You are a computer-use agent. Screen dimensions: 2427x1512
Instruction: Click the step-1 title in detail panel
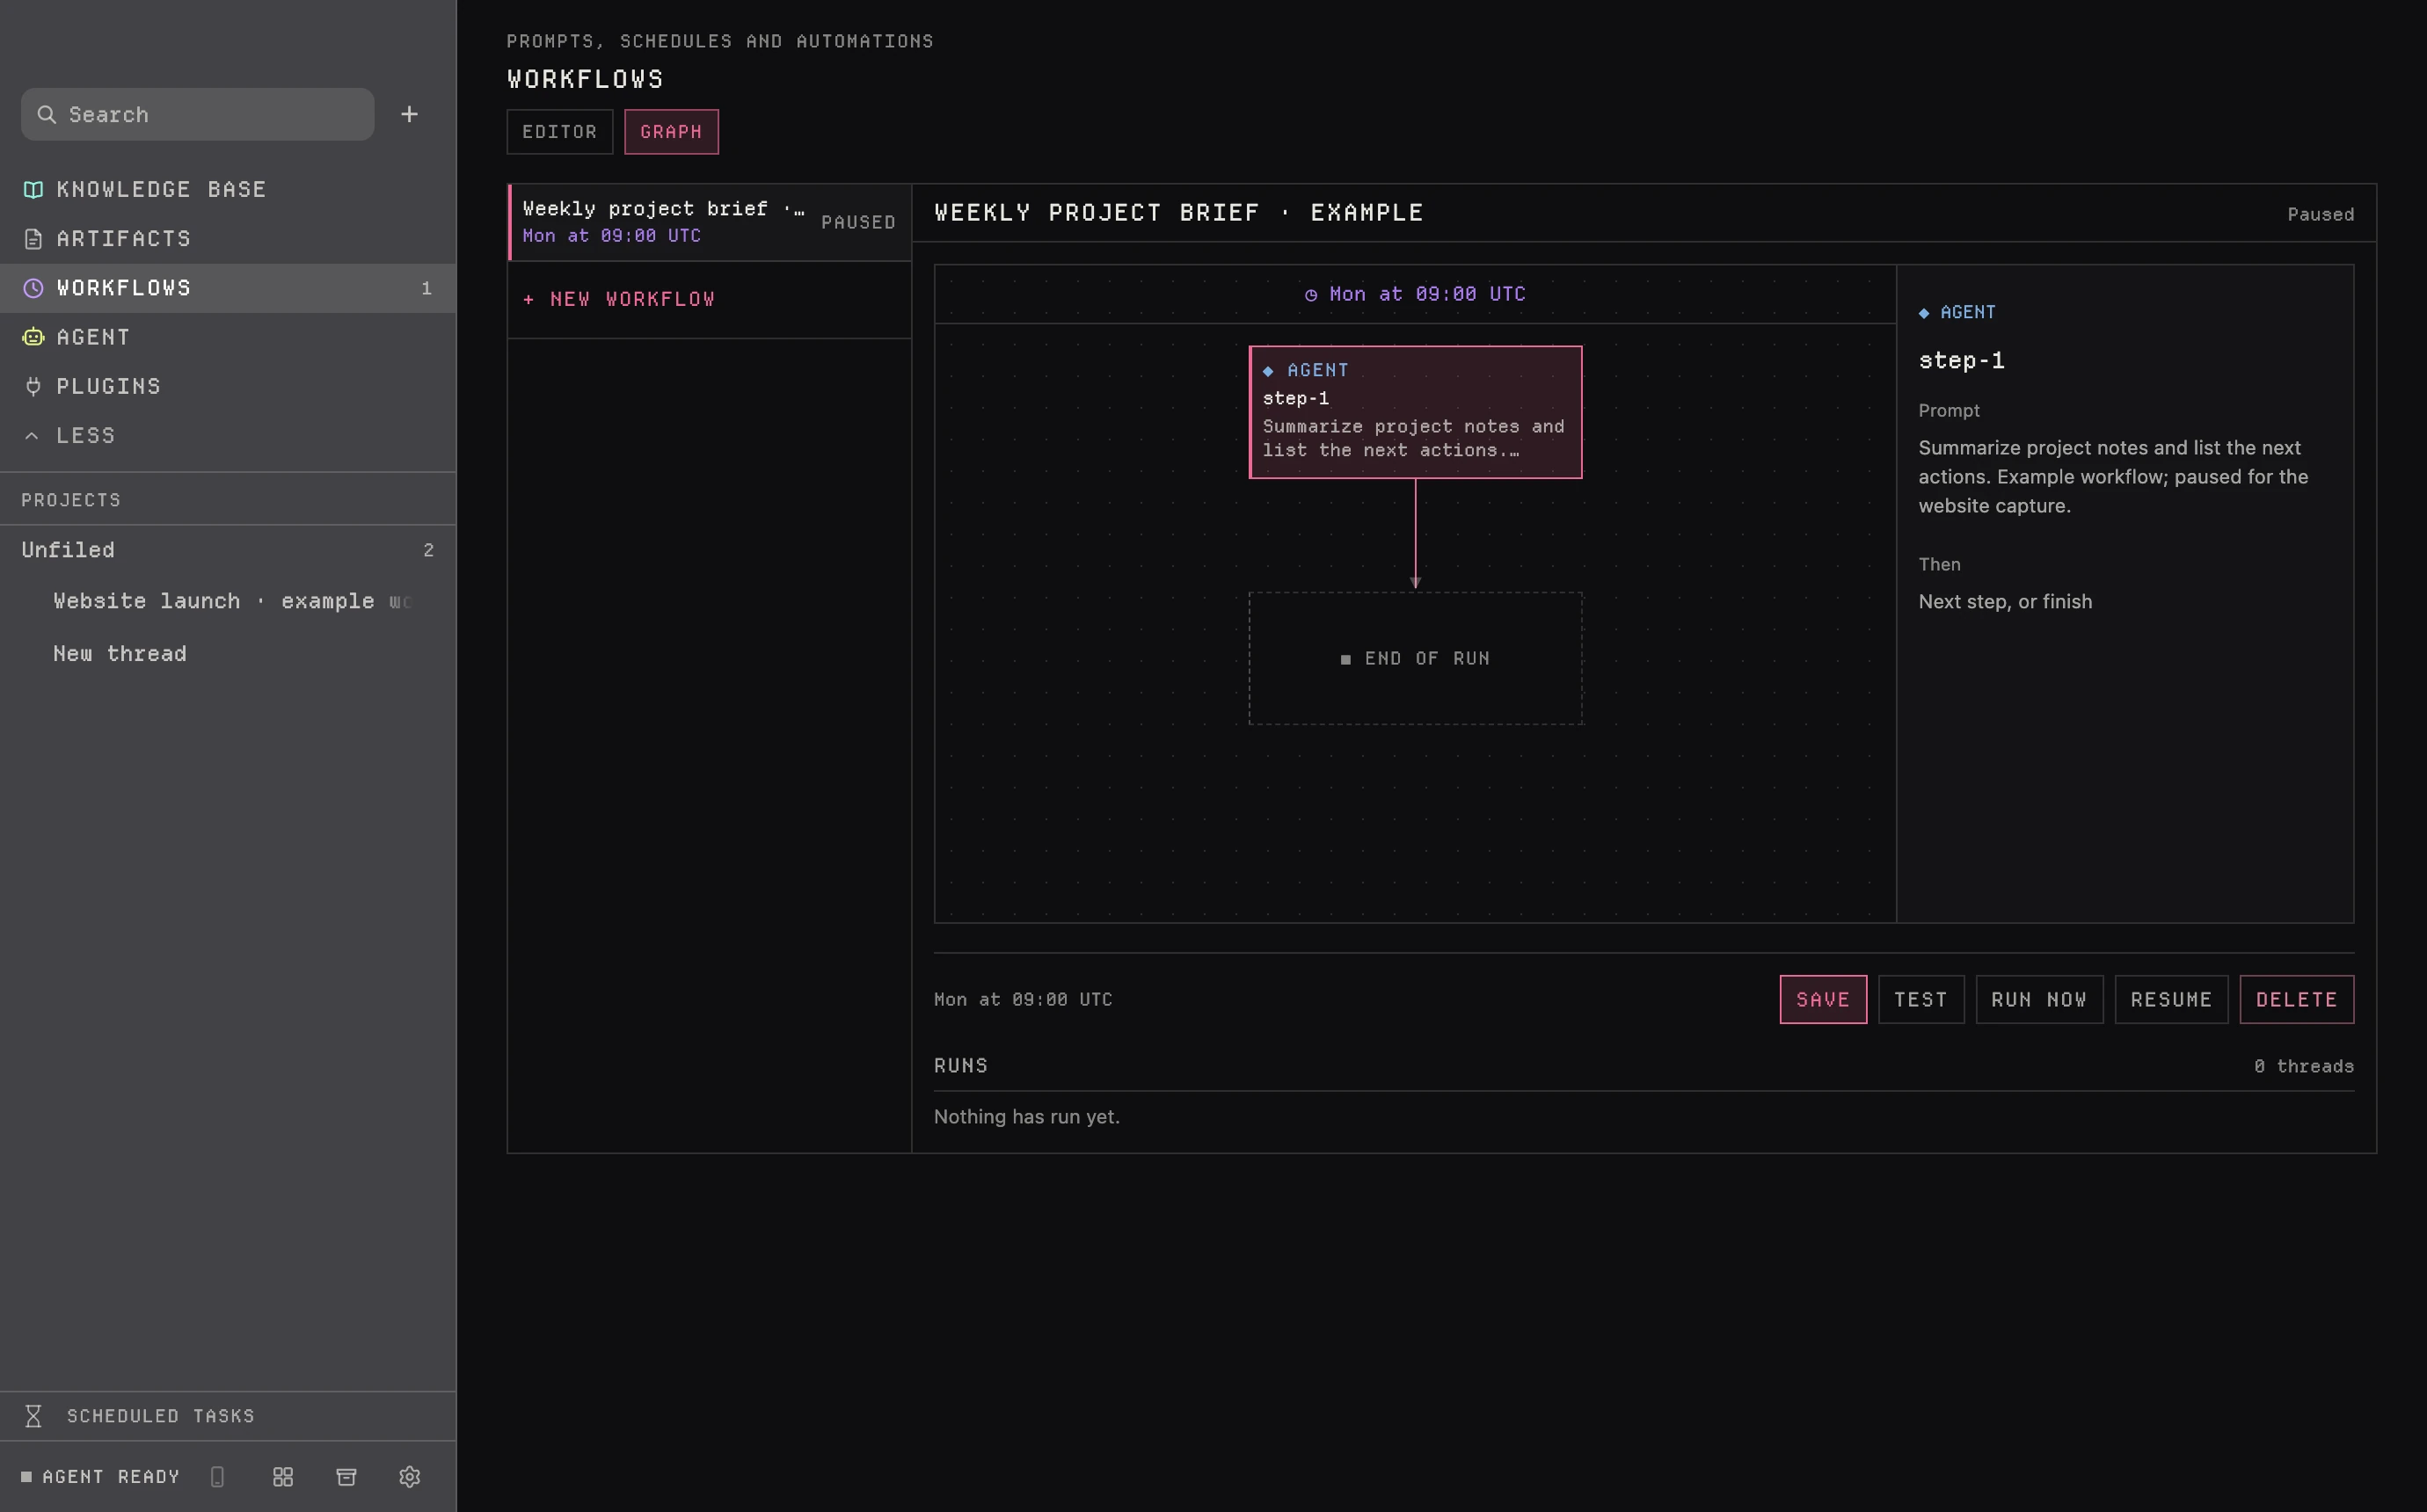[1961, 360]
